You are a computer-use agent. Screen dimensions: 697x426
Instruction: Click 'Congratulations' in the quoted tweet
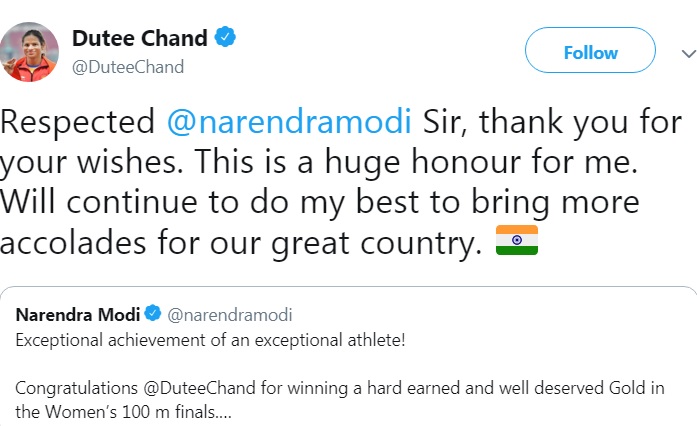[x=76, y=389]
